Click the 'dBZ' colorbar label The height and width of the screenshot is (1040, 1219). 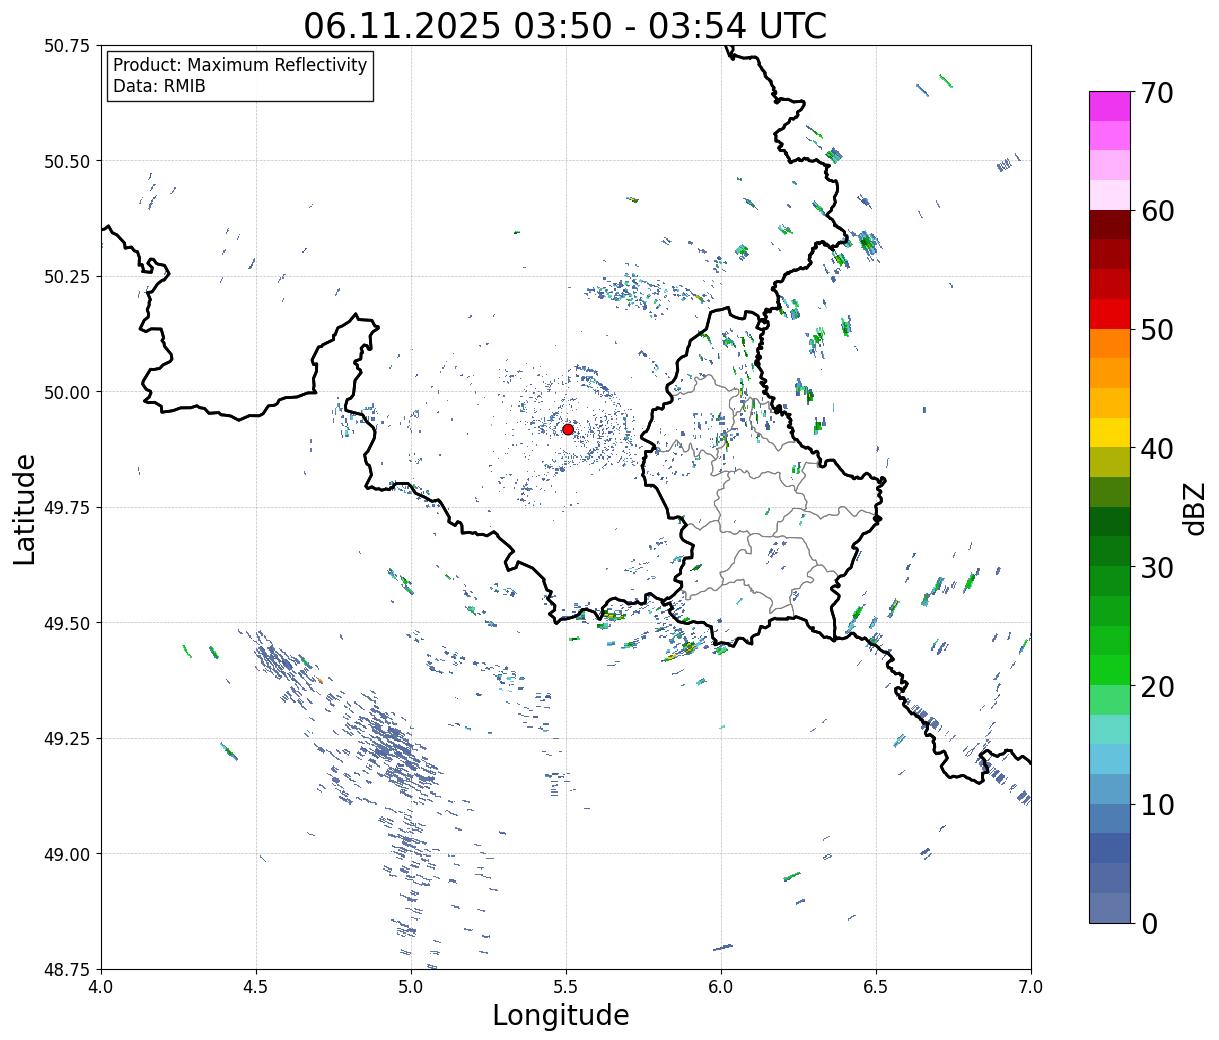coord(1194,508)
